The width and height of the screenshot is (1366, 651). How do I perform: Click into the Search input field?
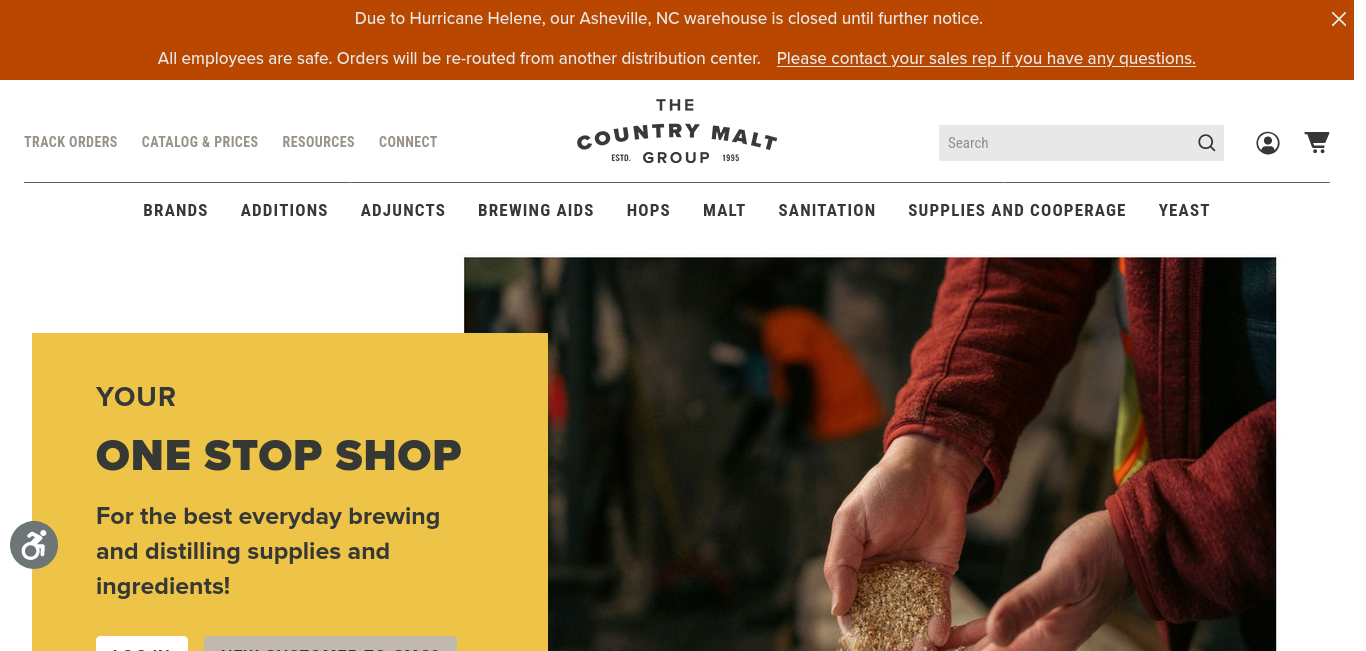point(1066,143)
